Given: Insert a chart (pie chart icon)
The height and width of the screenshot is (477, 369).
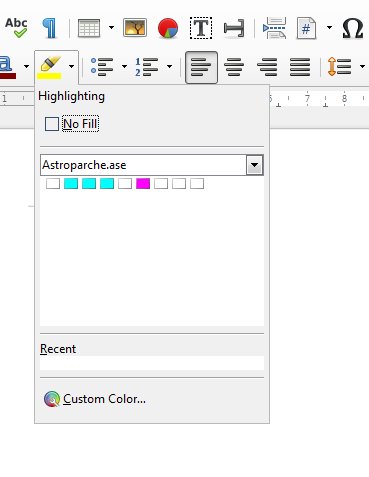Looking at the screenshot, I should [x=168, y=28].
